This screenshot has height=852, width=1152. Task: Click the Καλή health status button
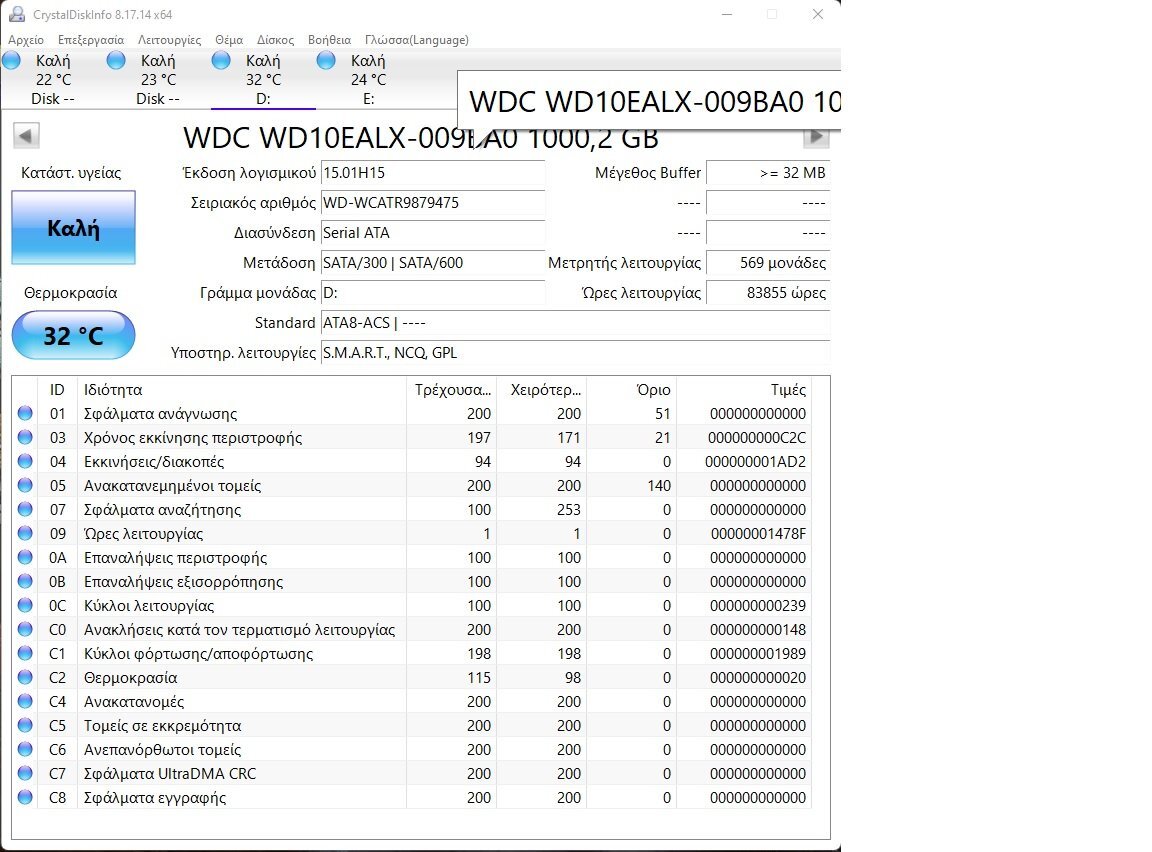point(73,228)
